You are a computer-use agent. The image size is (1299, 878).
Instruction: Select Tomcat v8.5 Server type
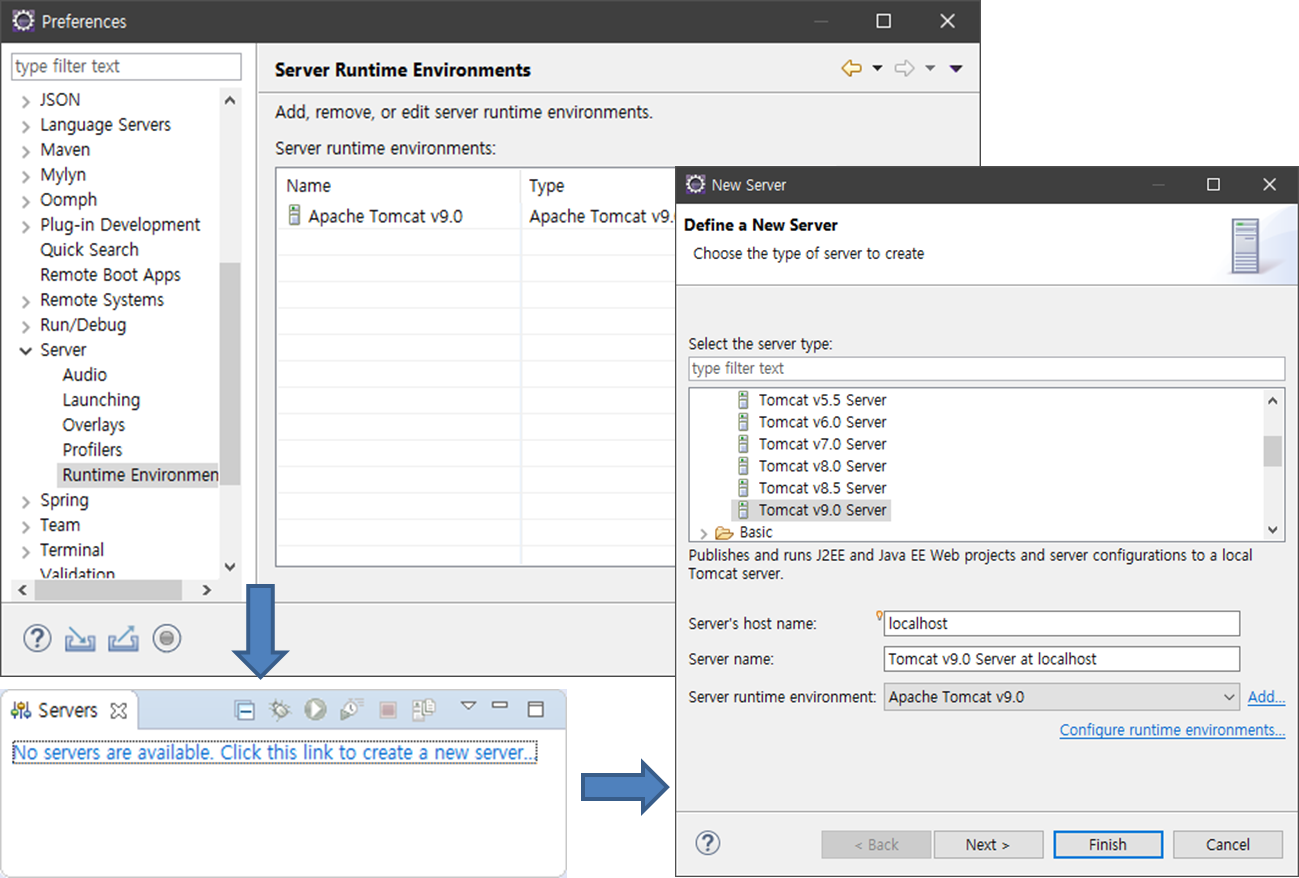(x=822, y=488)
